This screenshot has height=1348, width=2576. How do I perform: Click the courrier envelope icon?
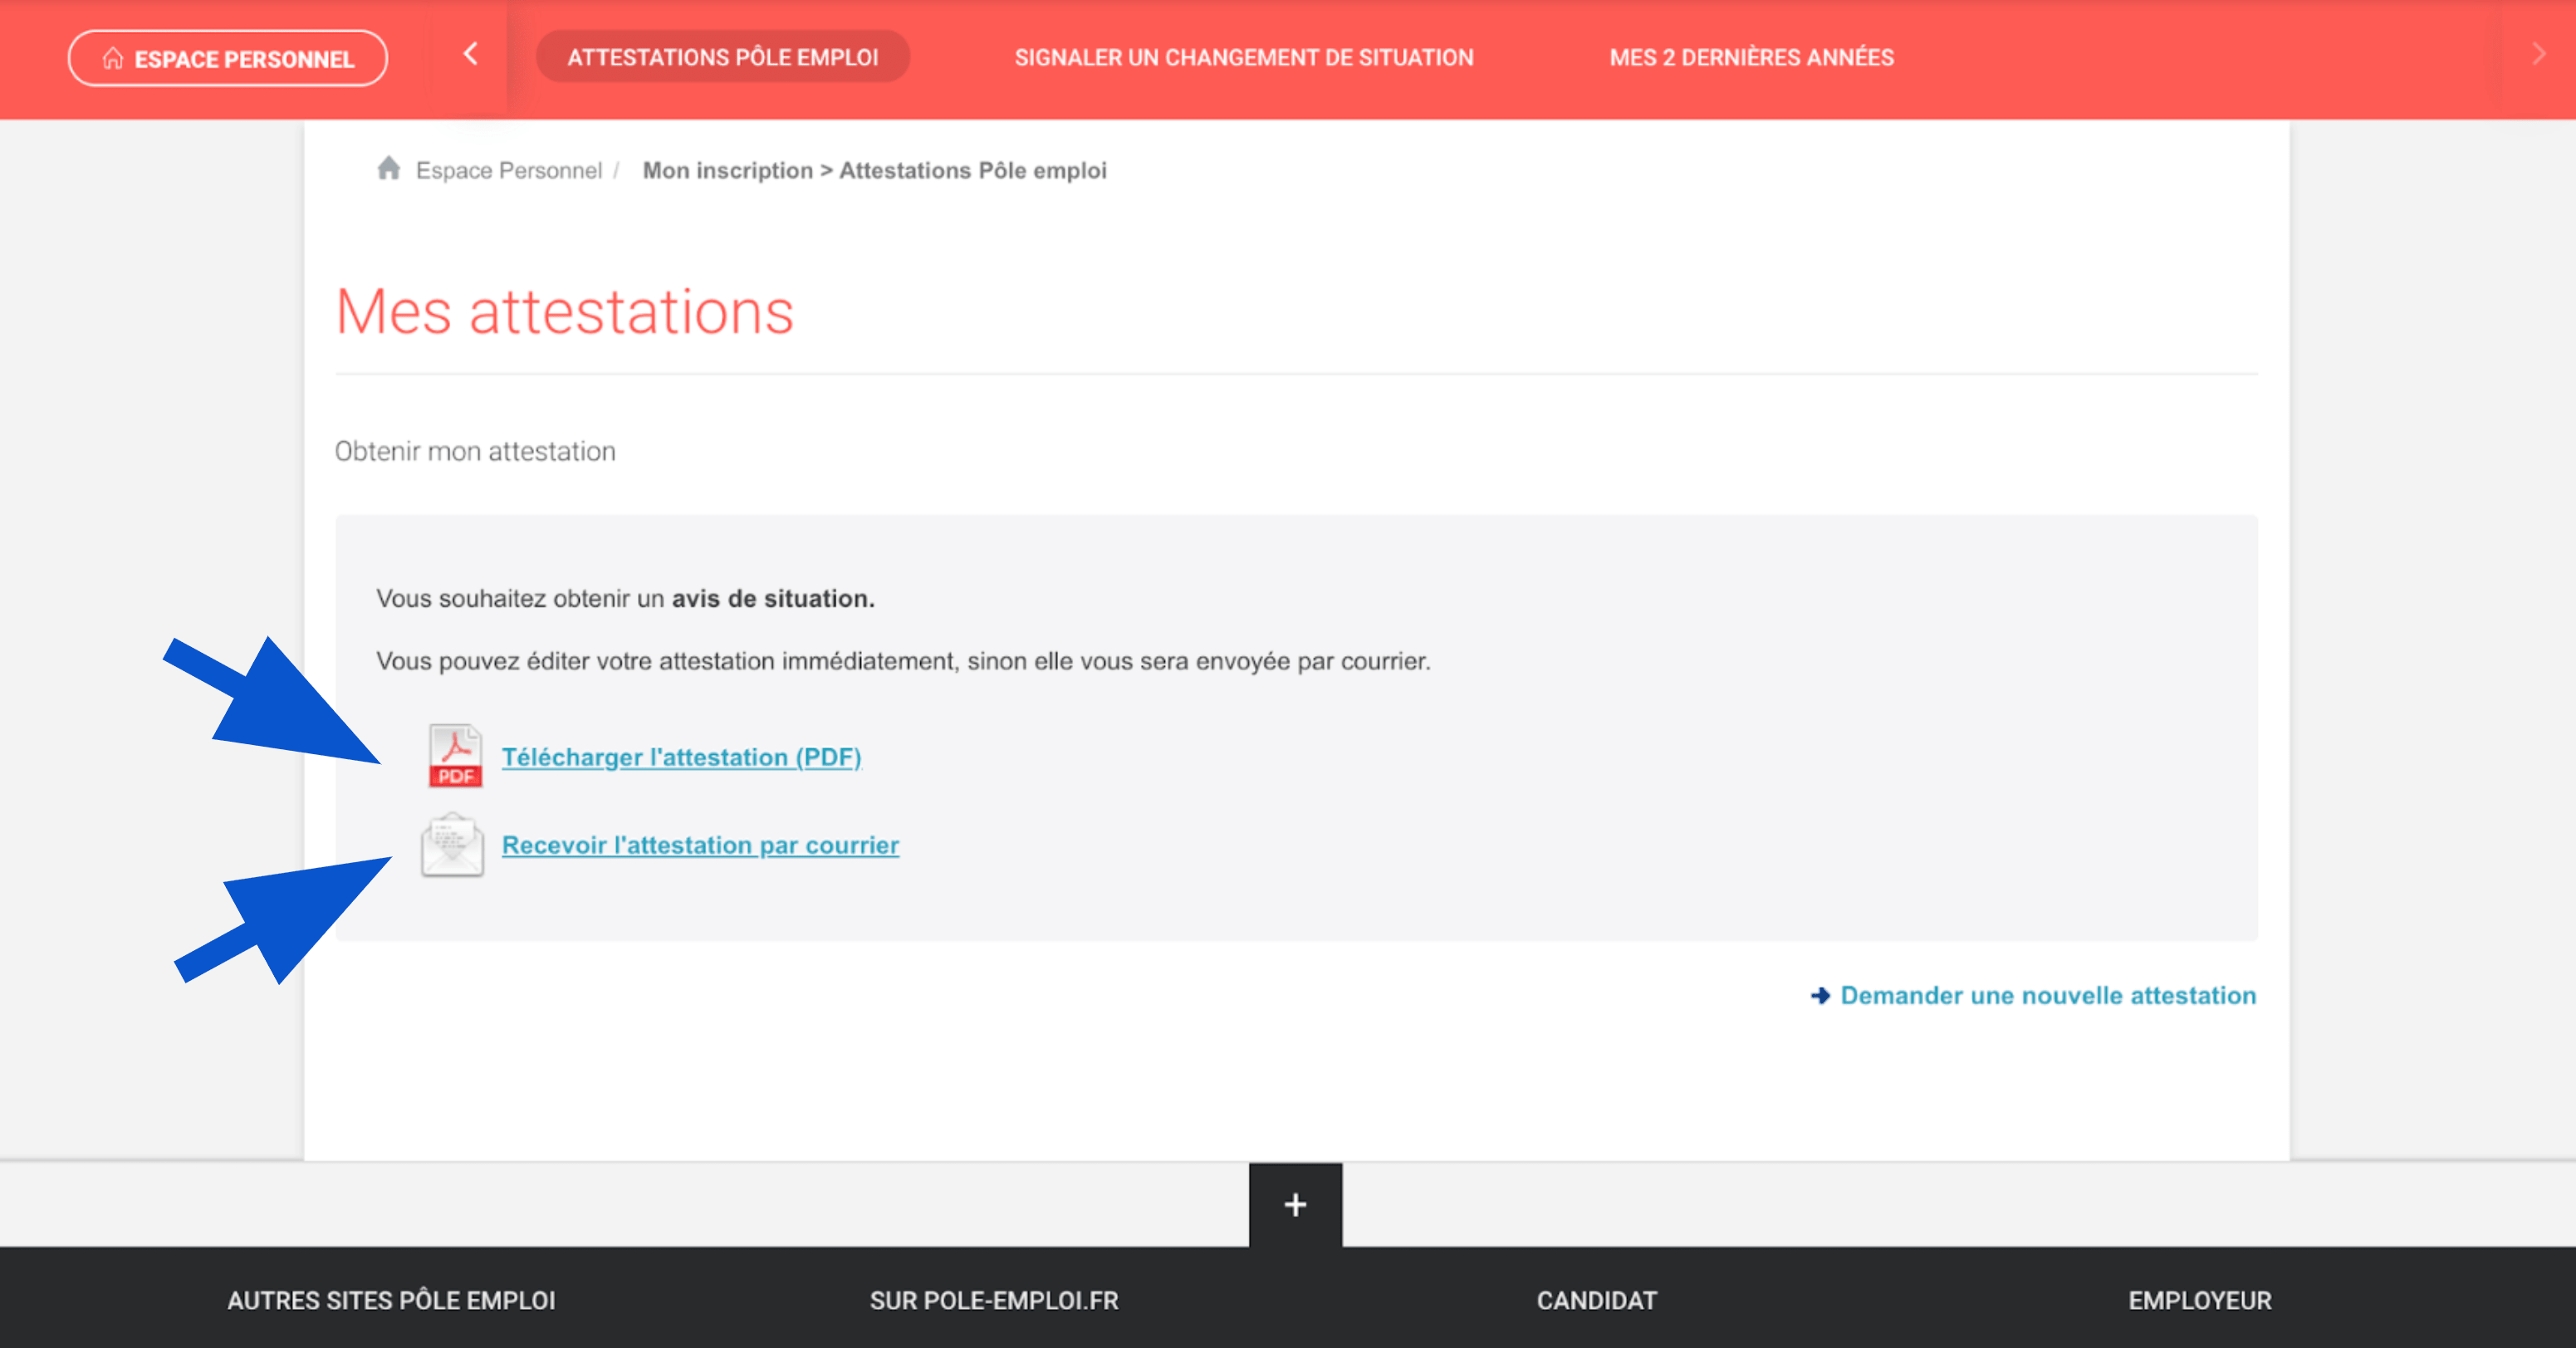pos(450,844)
